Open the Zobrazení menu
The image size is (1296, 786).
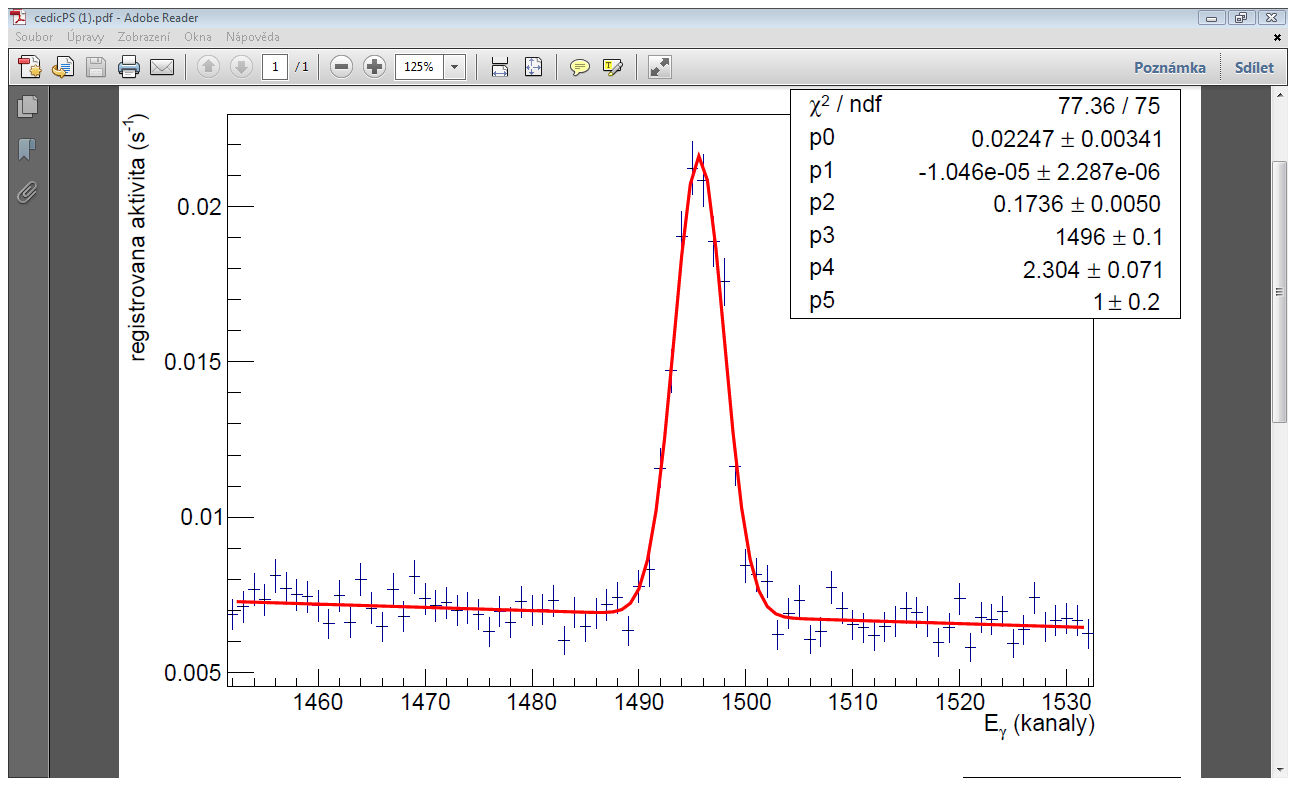coord(145,36)
